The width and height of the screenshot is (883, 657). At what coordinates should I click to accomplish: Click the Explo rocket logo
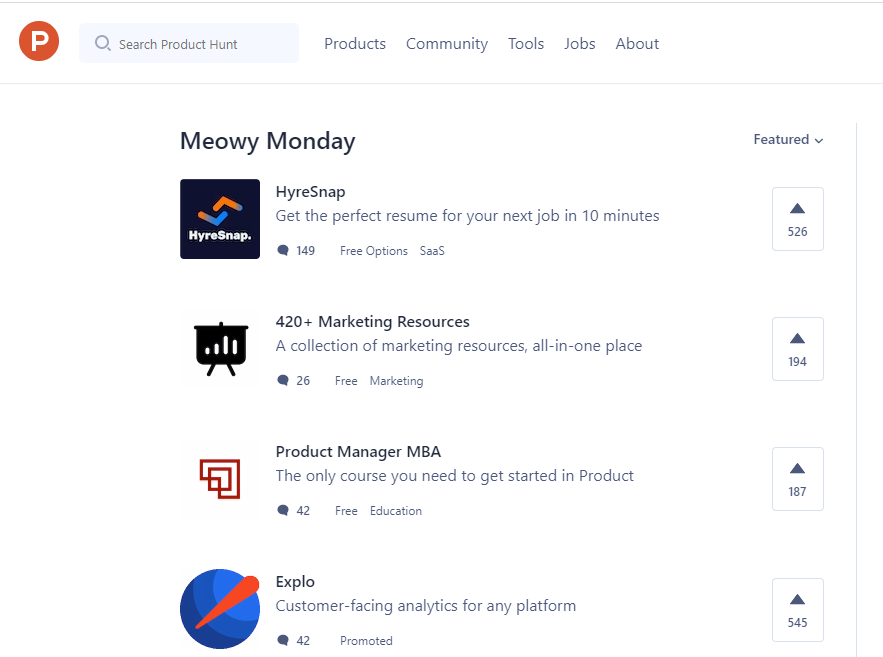point(219,608)
